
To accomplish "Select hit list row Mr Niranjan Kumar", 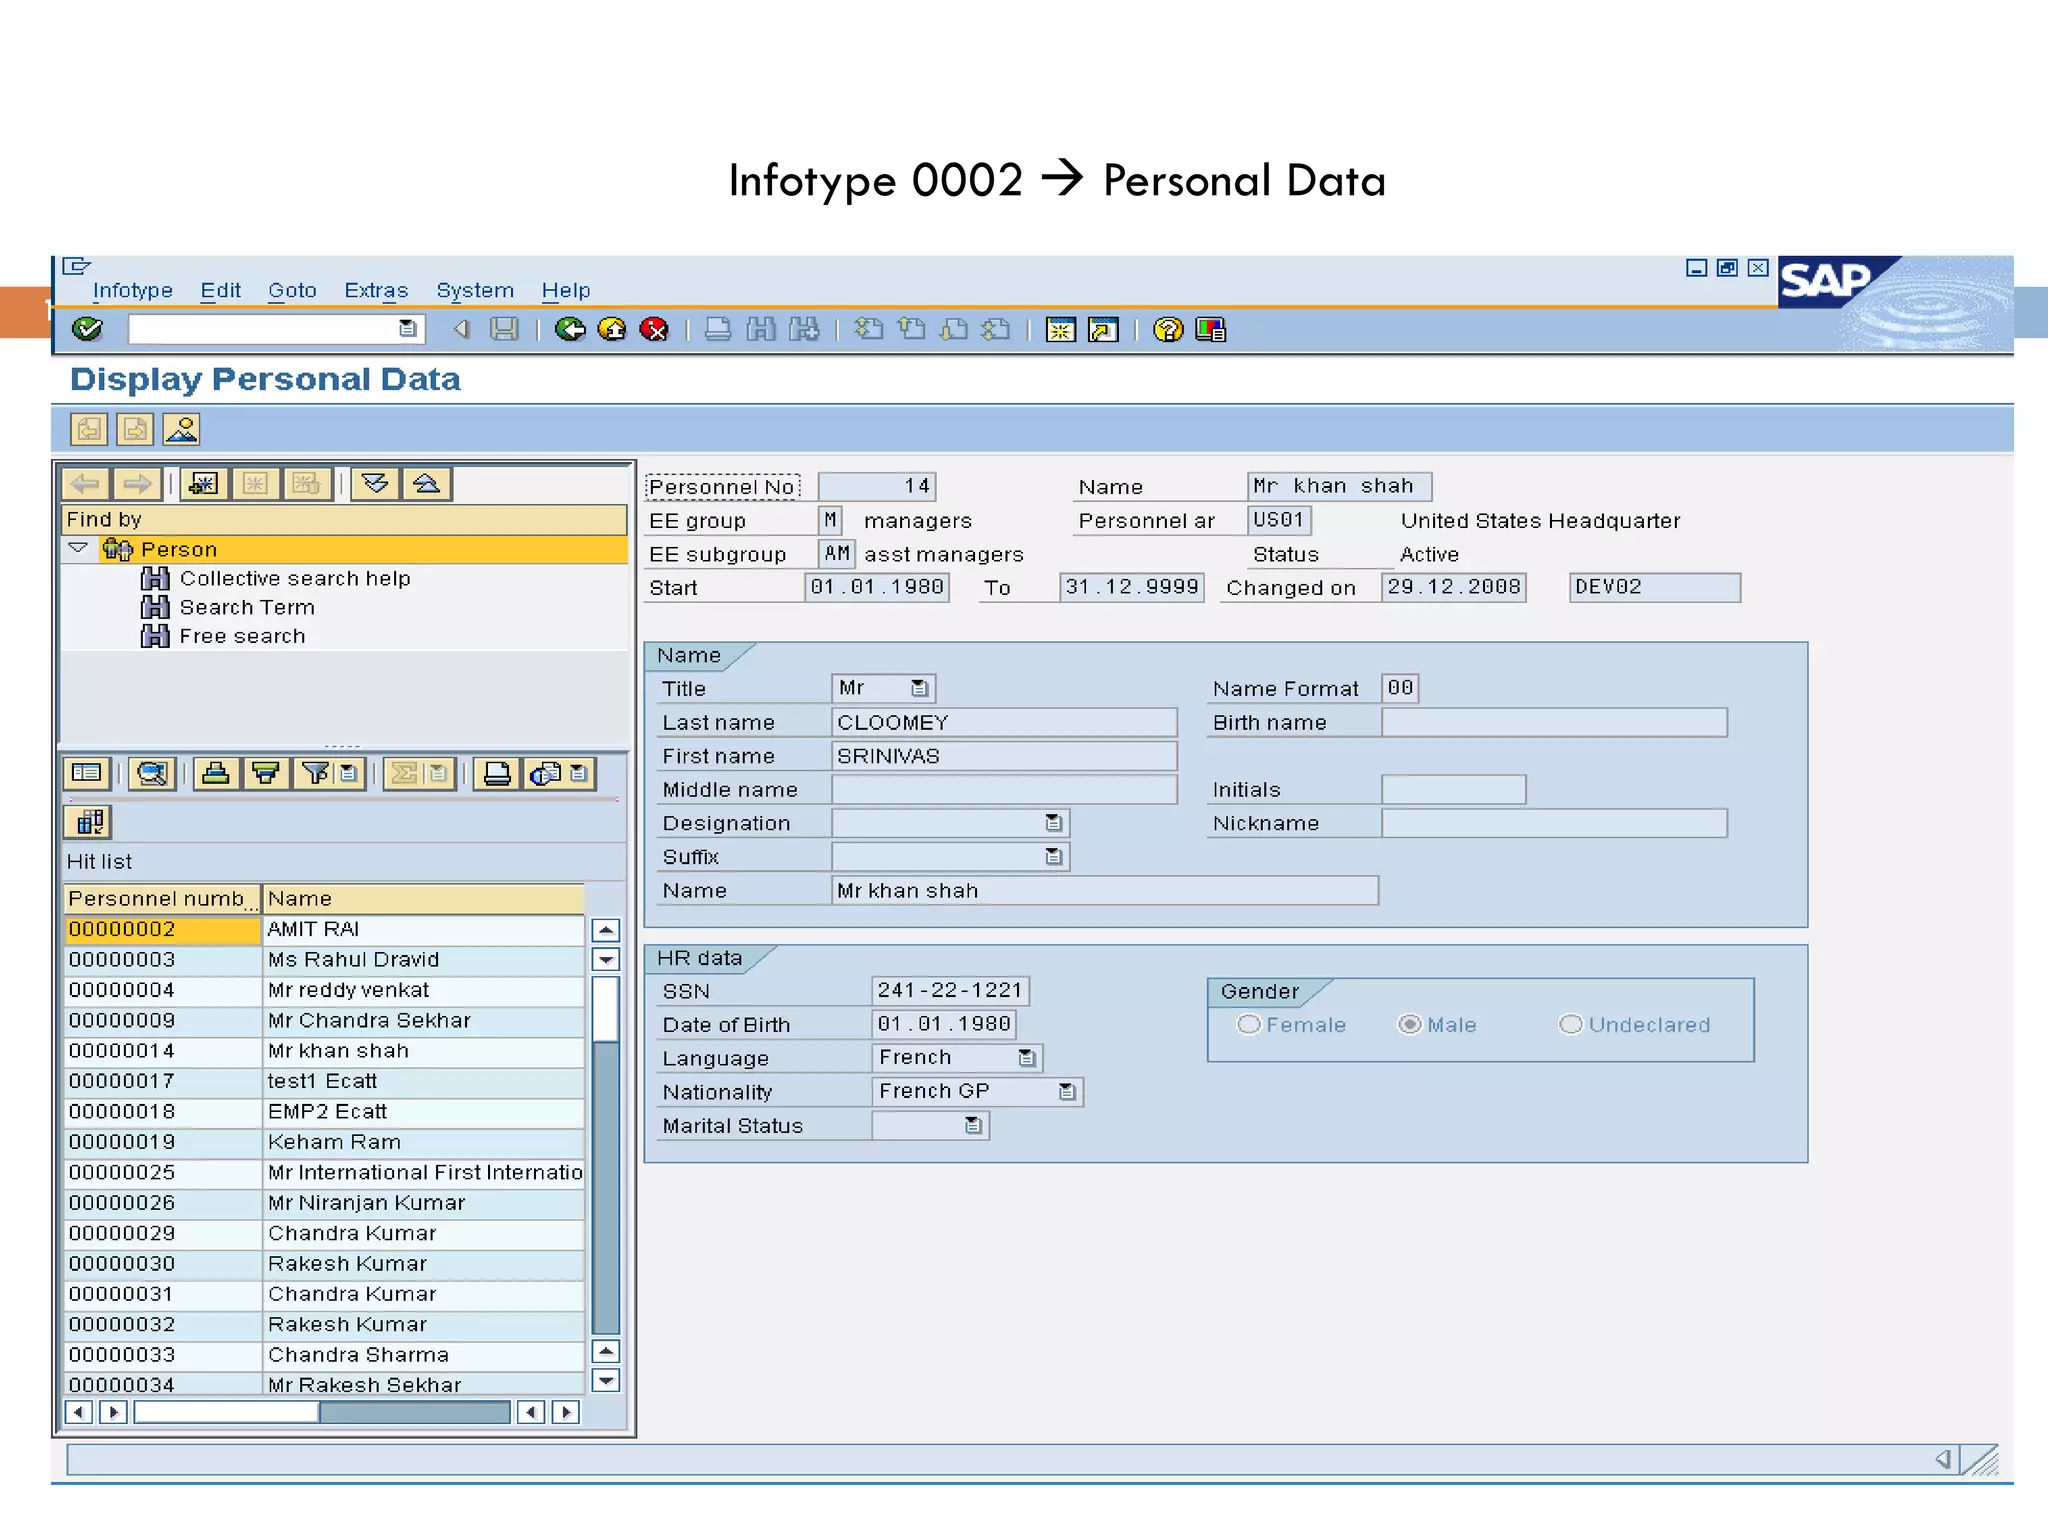I will click(x=324, y=1202).
